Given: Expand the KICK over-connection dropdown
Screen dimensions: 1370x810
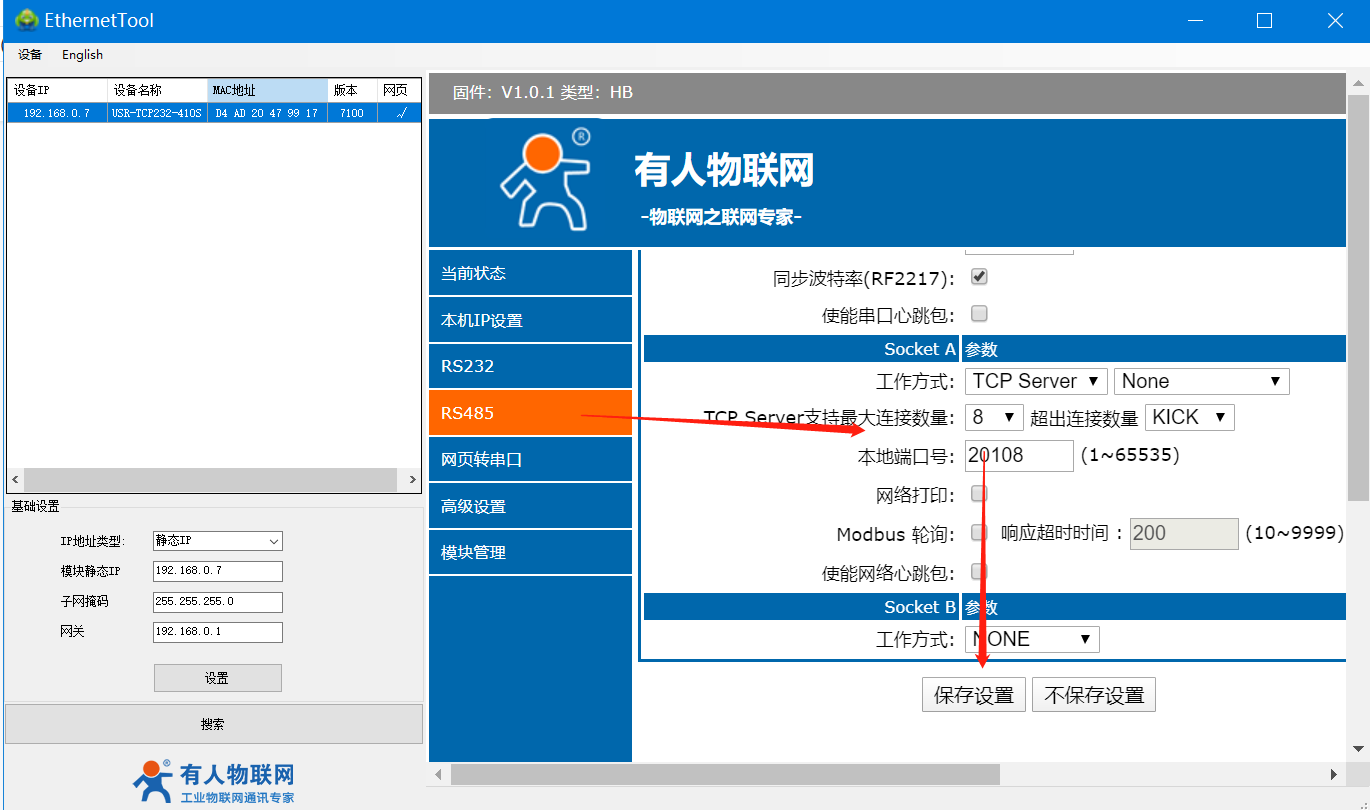Looking at the screenshot, I should tap(1189, 417).
